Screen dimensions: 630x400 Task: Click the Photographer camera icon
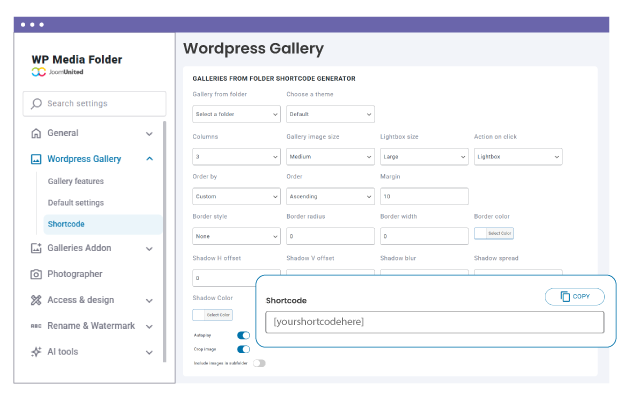coord(36,274)
